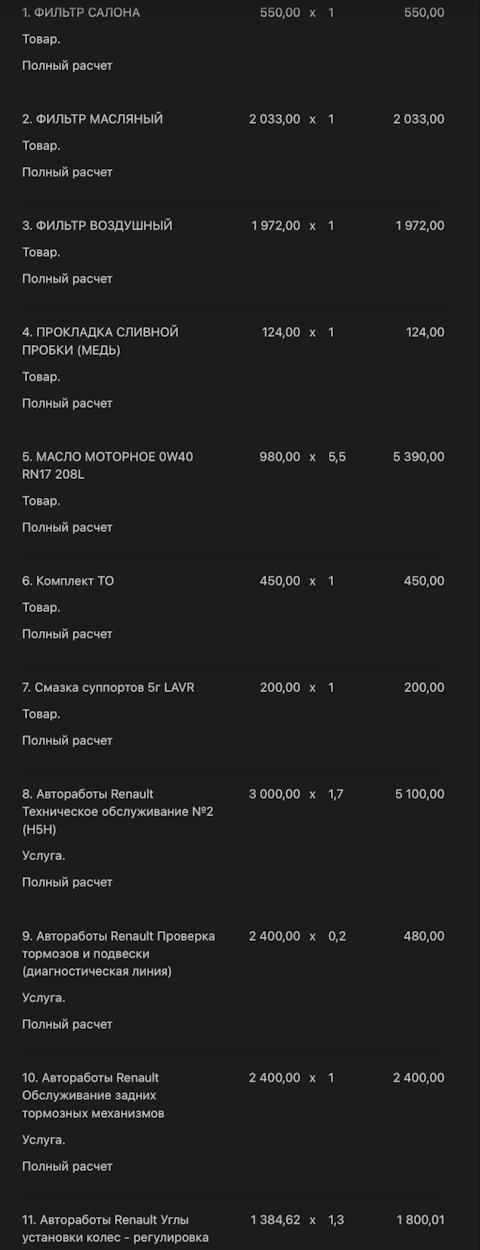Click the 2 033,00 unit price of oil filter

tap(275, 119)
